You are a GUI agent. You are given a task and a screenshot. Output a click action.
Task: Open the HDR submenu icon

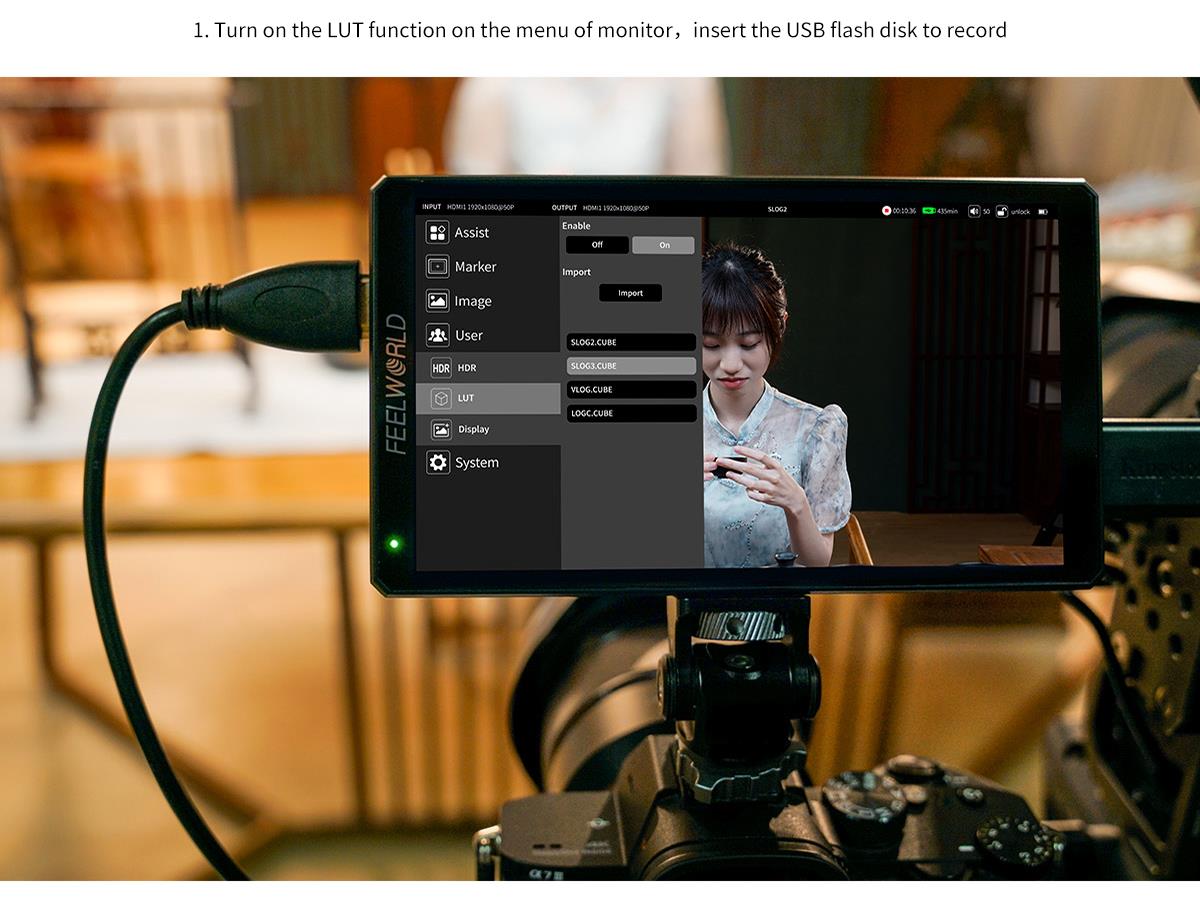(x=441, y=368)
